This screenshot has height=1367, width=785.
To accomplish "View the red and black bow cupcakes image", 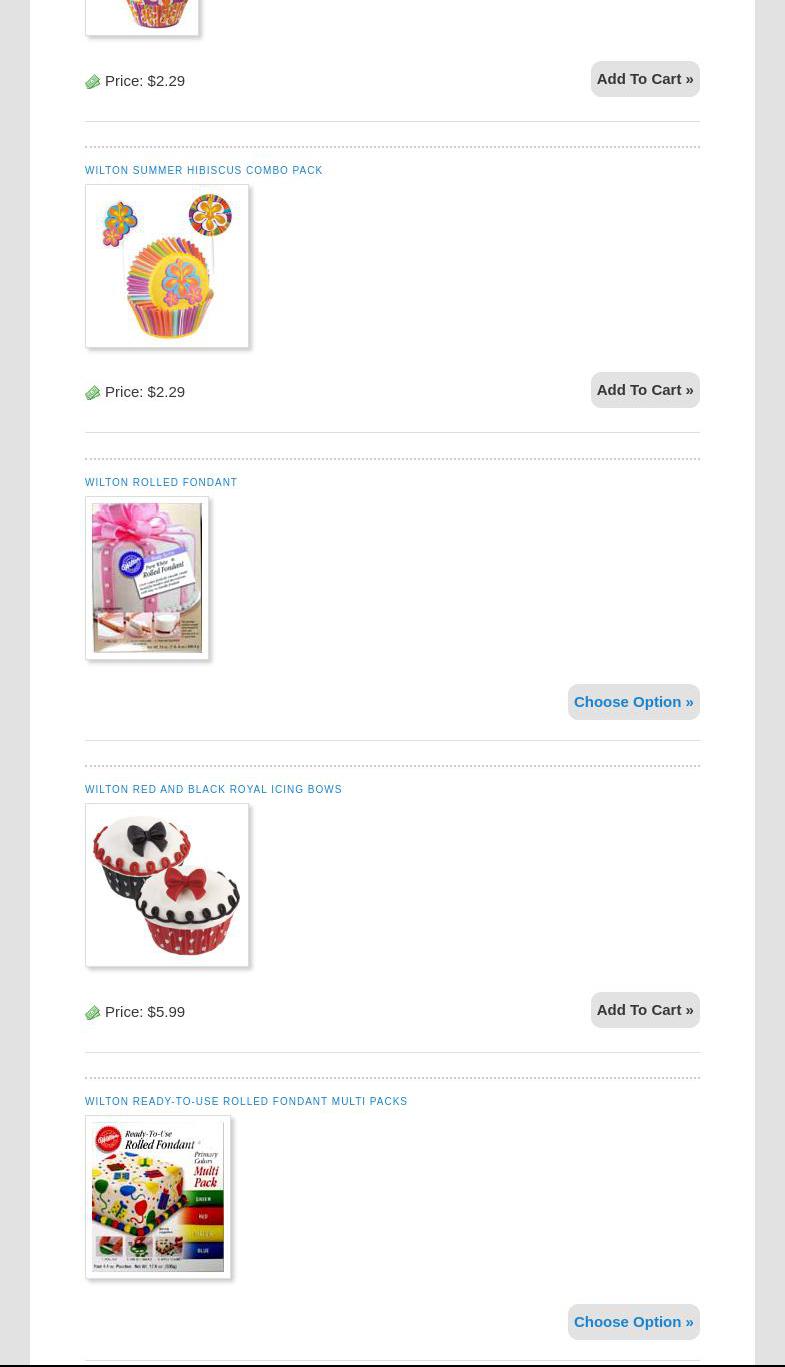I will click(x=167, y=885).
